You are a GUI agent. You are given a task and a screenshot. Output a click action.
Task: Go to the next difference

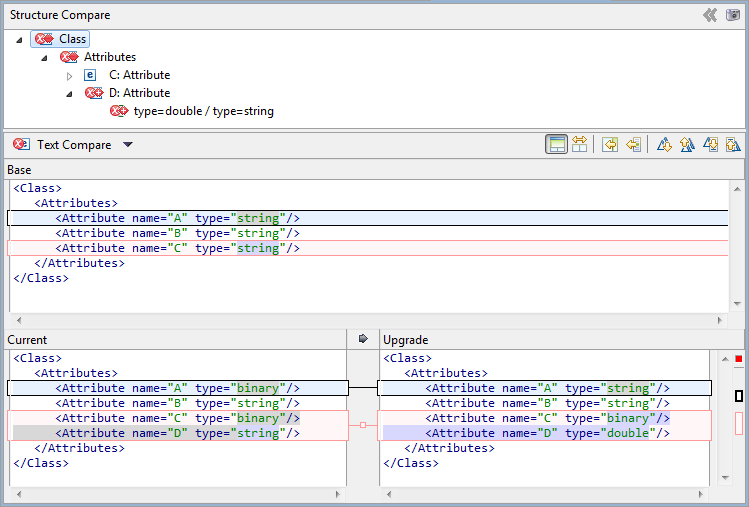(x=663, y=145)
